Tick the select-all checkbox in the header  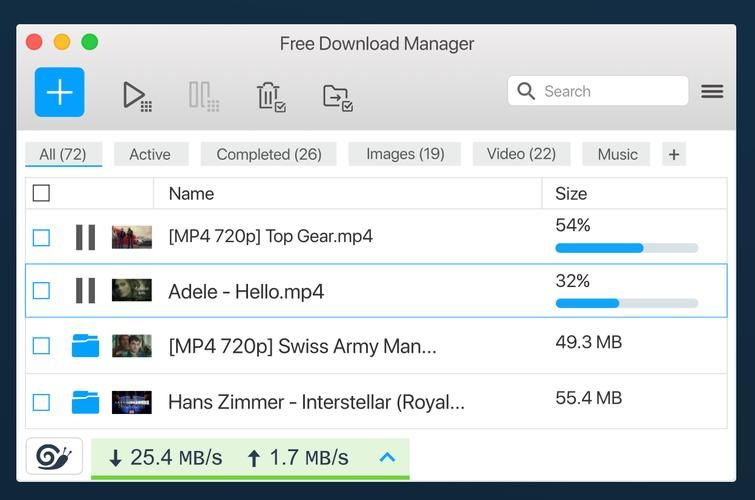41,193
